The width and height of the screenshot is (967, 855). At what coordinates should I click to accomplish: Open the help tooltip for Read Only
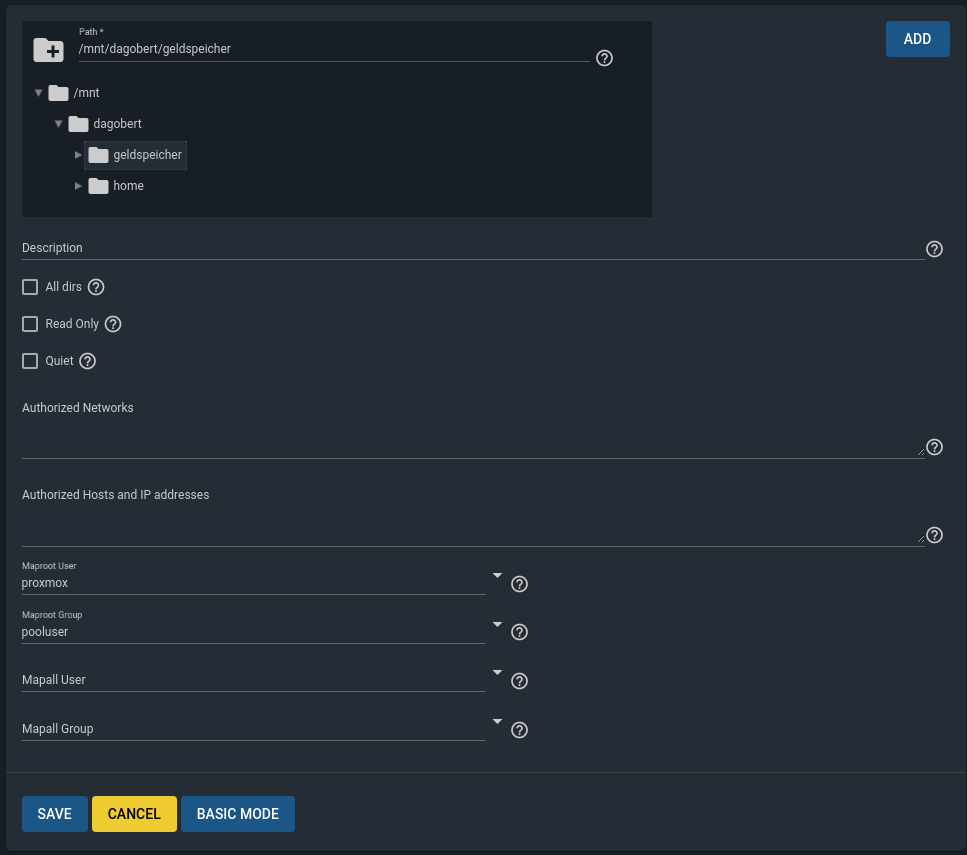point(112,324)
